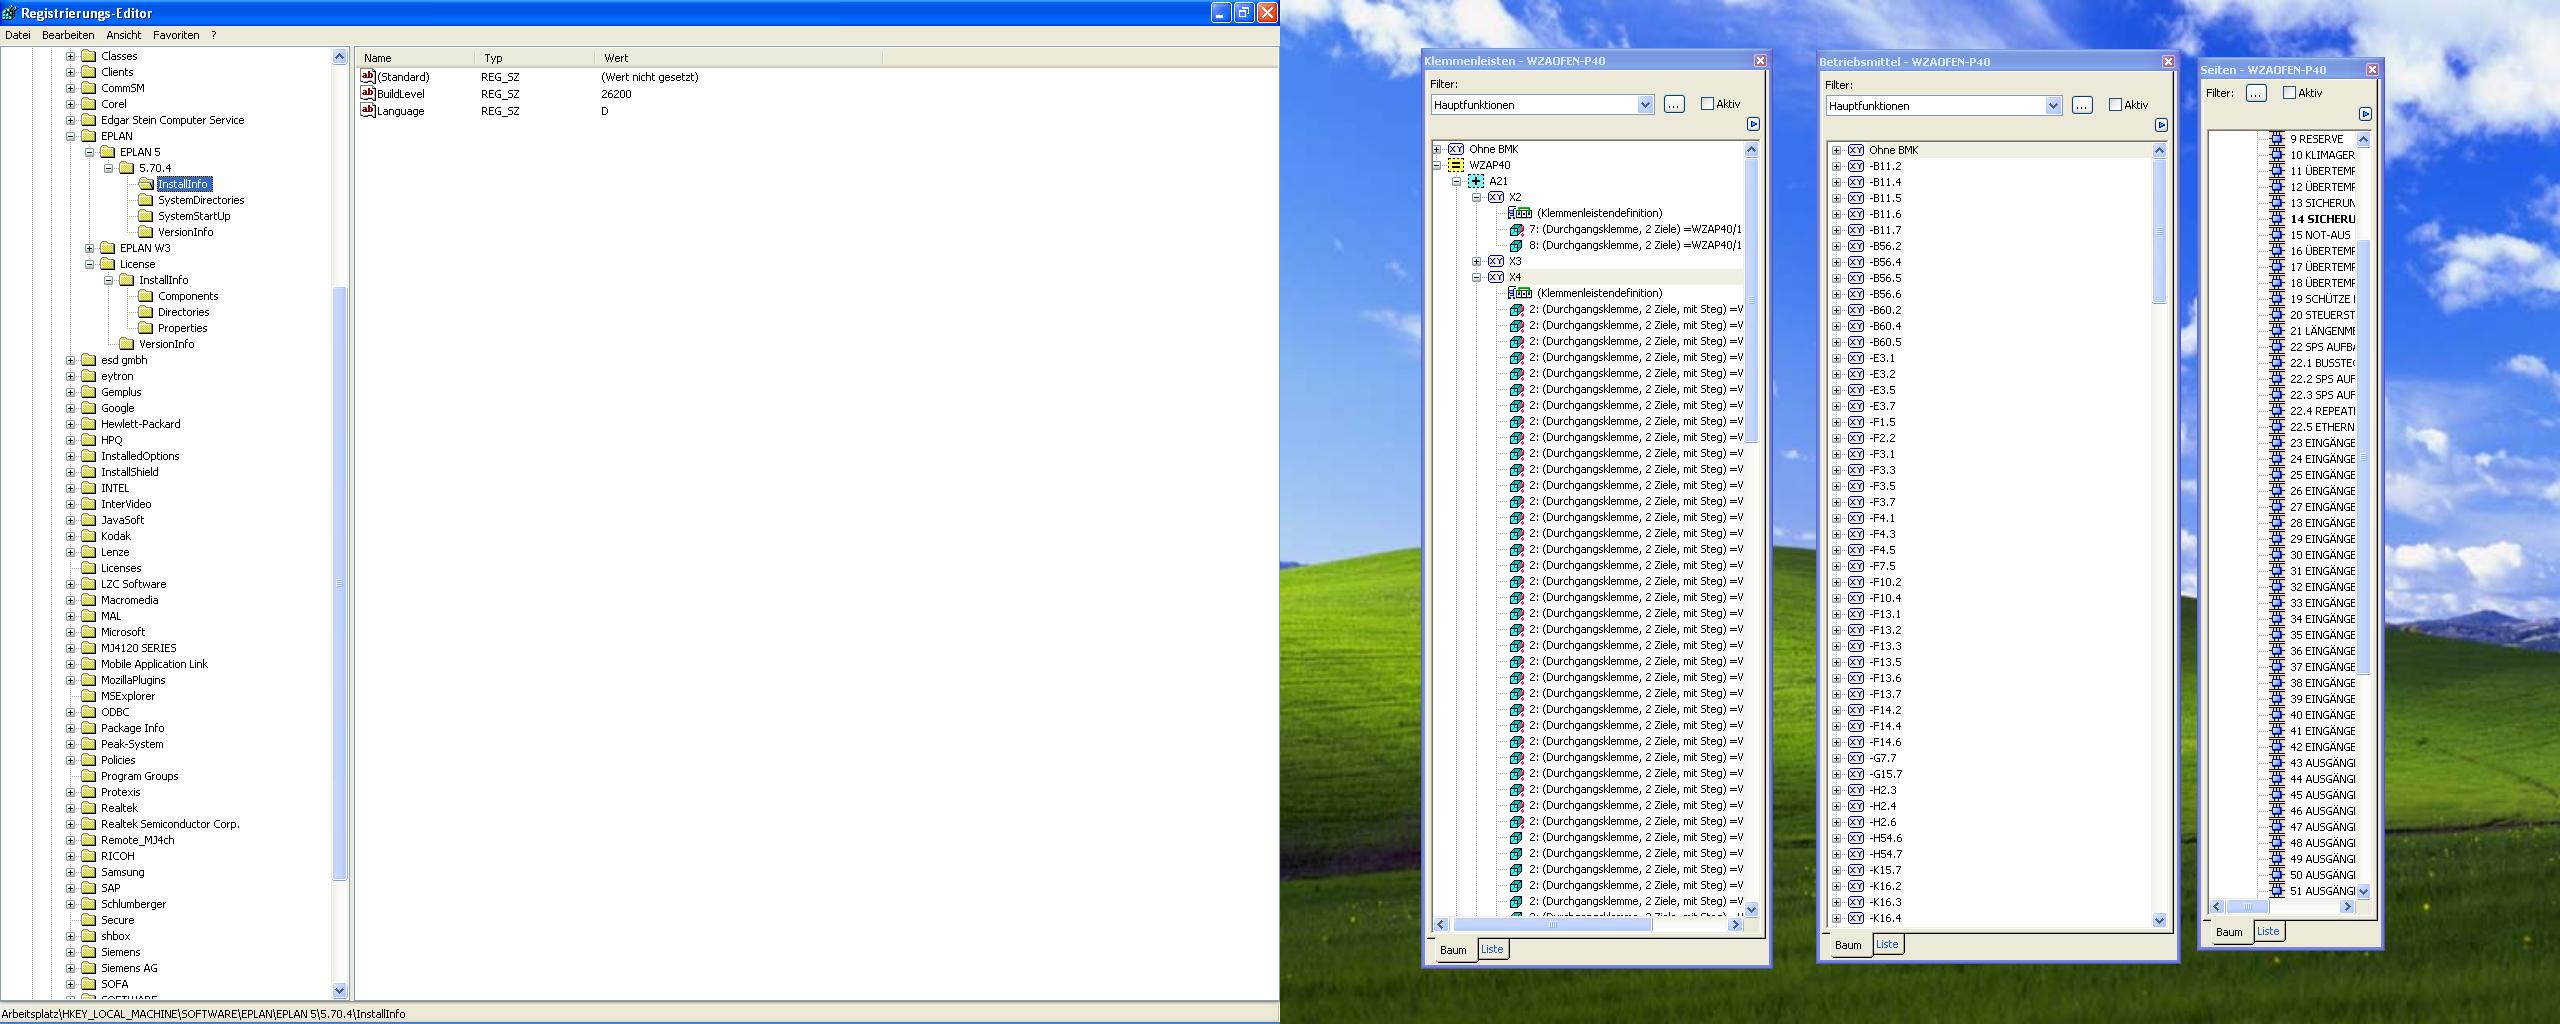Click the (Standard) value icon
Viewport: 2560px width, 1024px height.
click(367, 76)
